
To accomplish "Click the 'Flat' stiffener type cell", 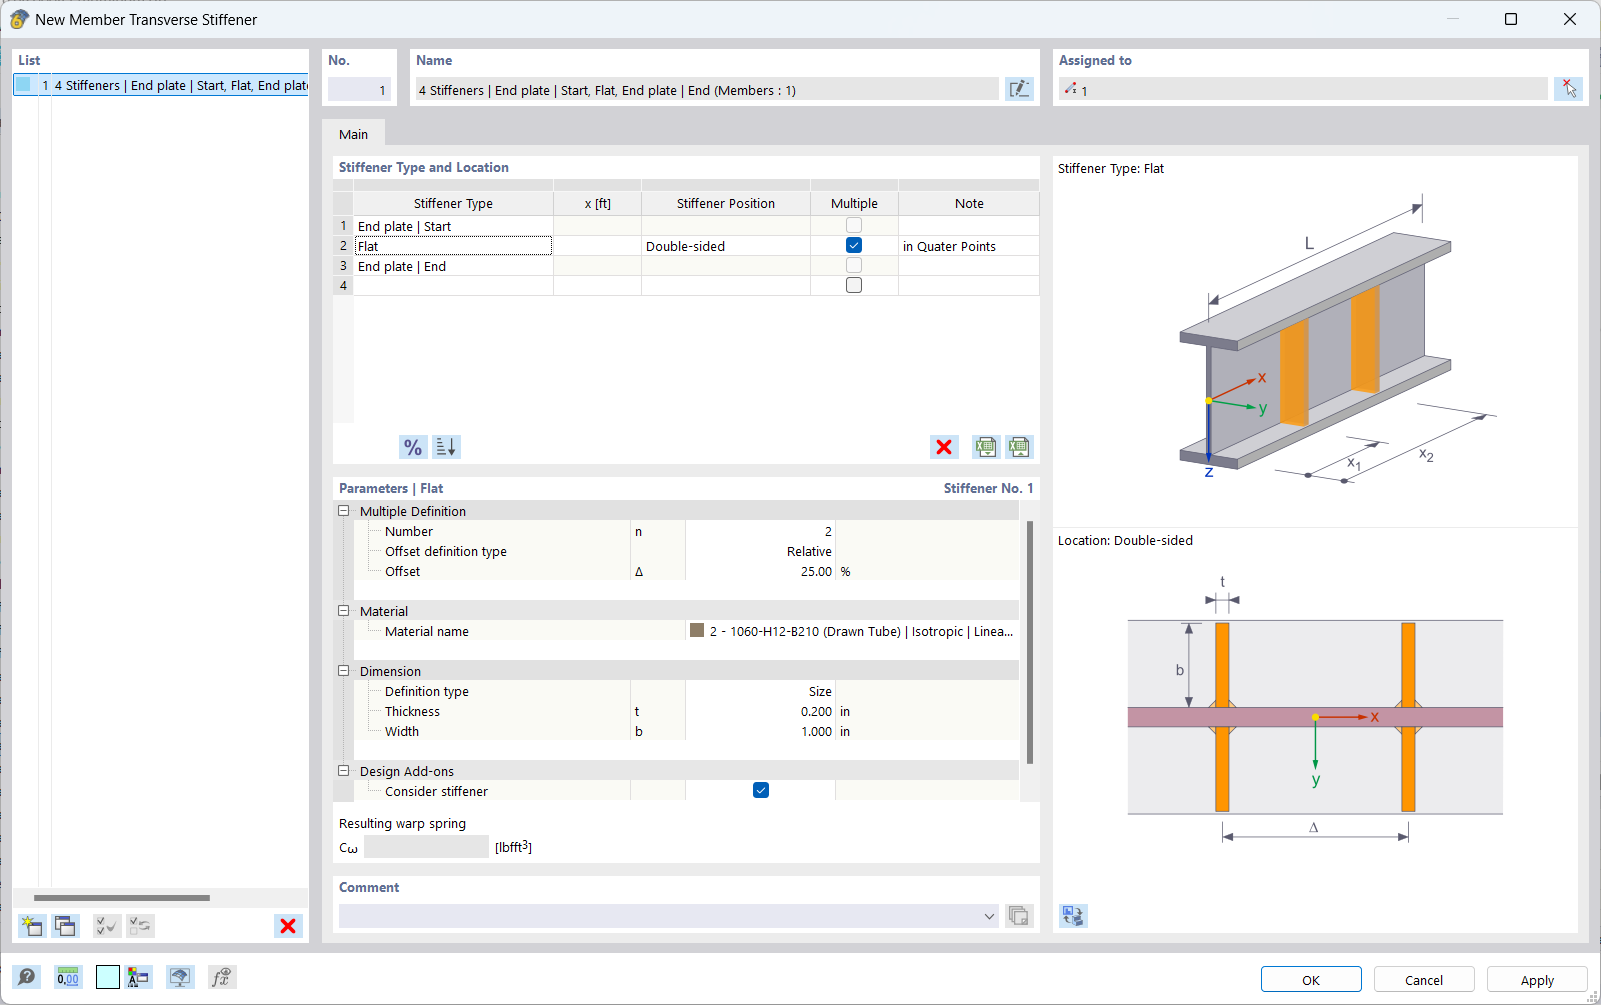I will pyautogui.click(x=453, y=246).
